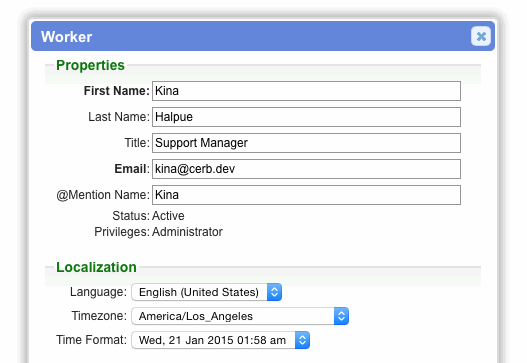Click the Properties section heading
The width and height of the screenshot is (527, 363).
pos(90,65)
